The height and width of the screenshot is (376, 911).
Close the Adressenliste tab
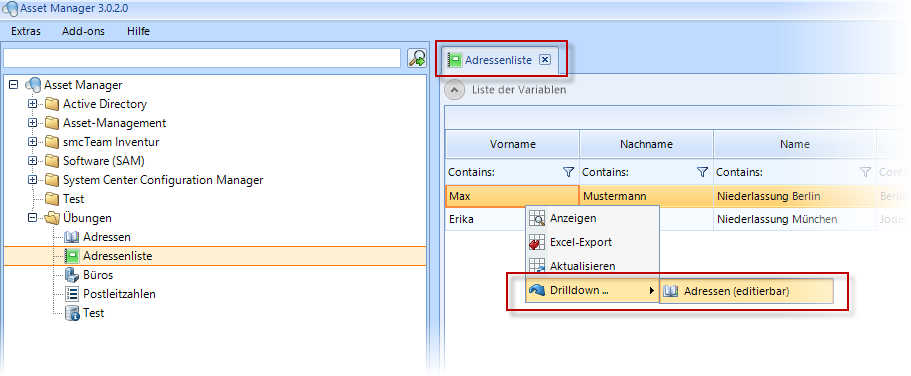point(544,59)
